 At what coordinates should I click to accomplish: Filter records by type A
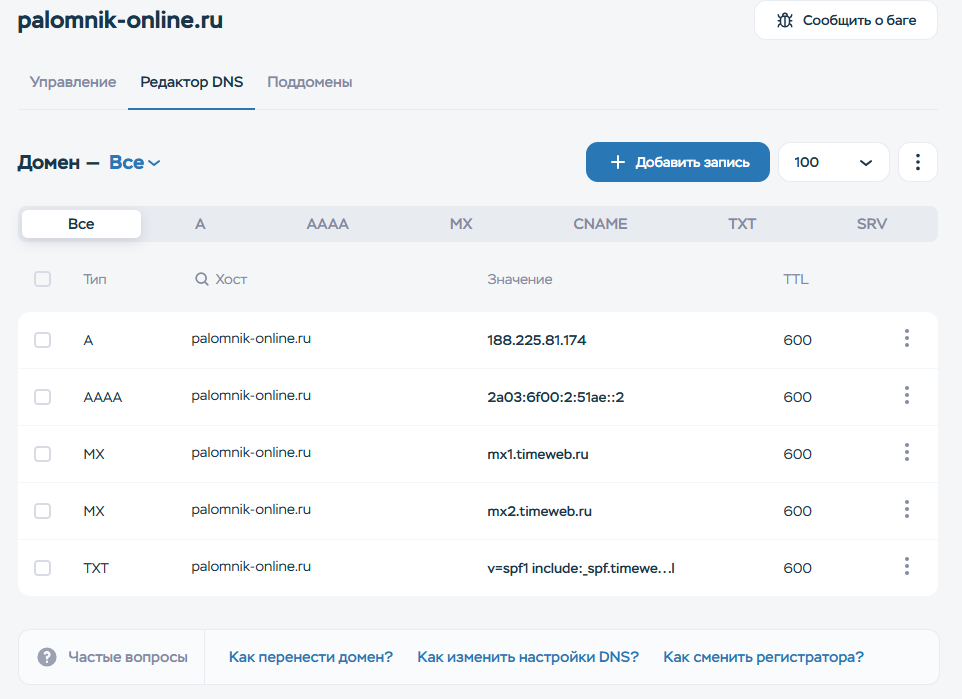click(x=200, y=224)
